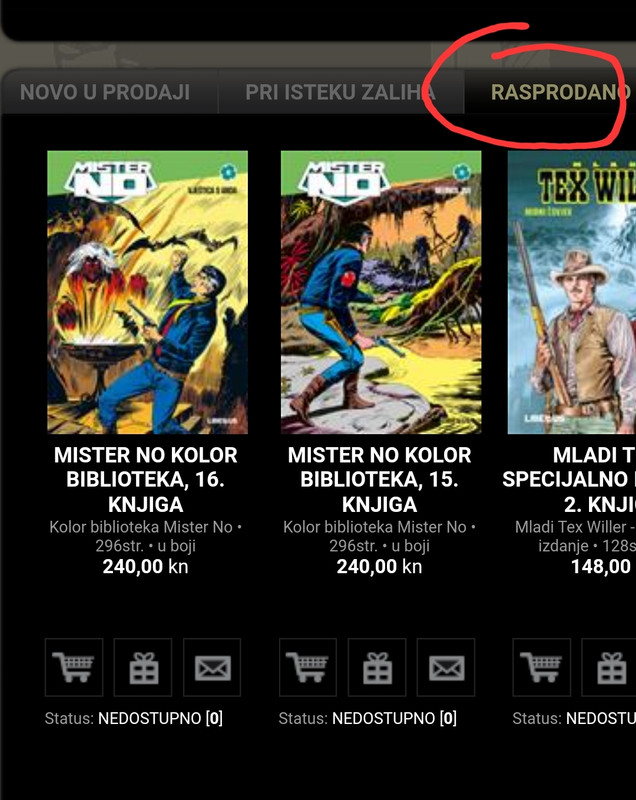
Task: Switch to NOVO U PRODAJI tab
Action: [x=105, y=92]
